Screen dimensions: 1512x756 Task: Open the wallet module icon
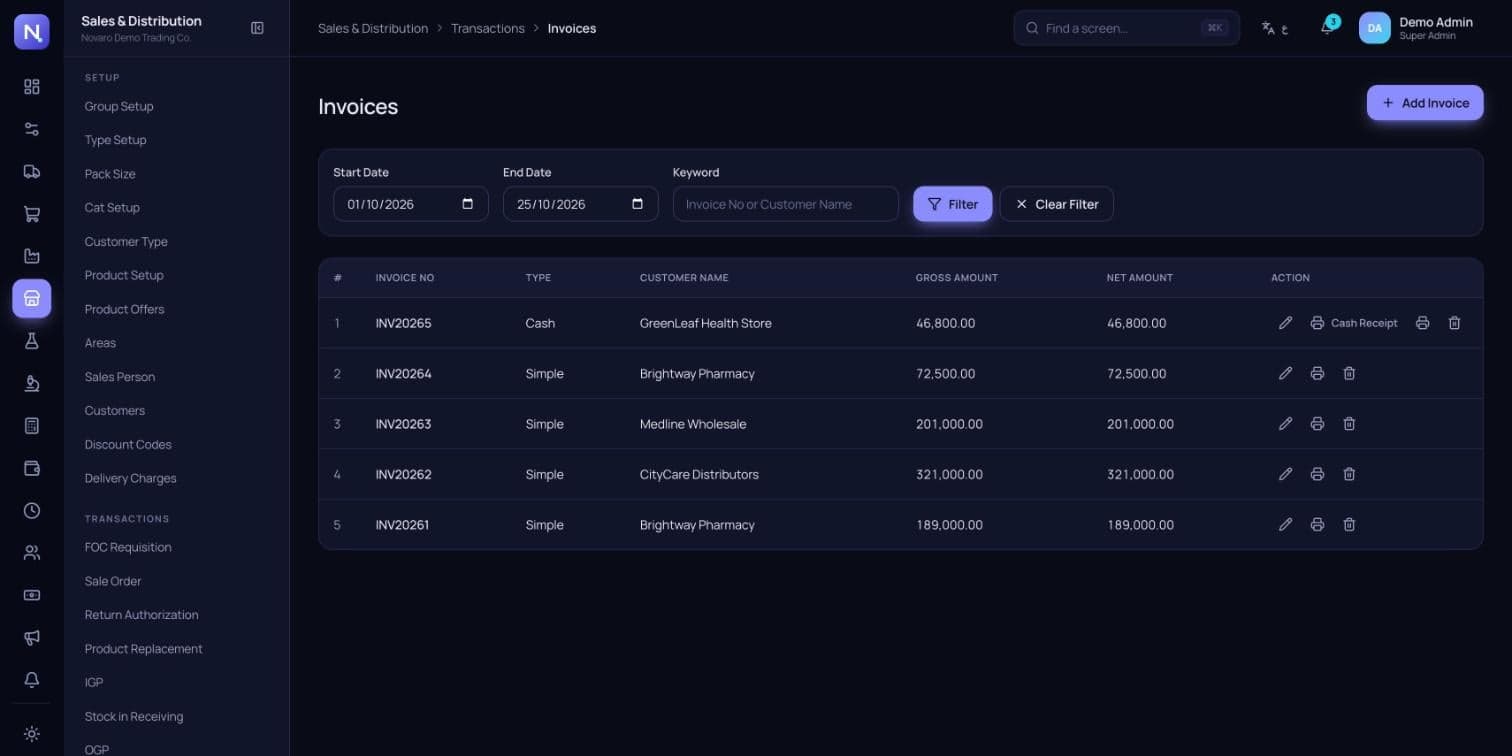click(32, 468)
